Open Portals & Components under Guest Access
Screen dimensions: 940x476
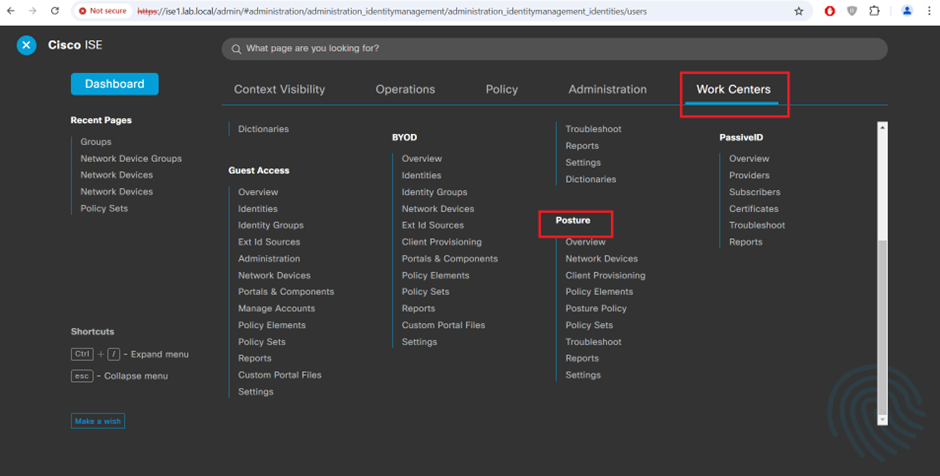(286, 292)
